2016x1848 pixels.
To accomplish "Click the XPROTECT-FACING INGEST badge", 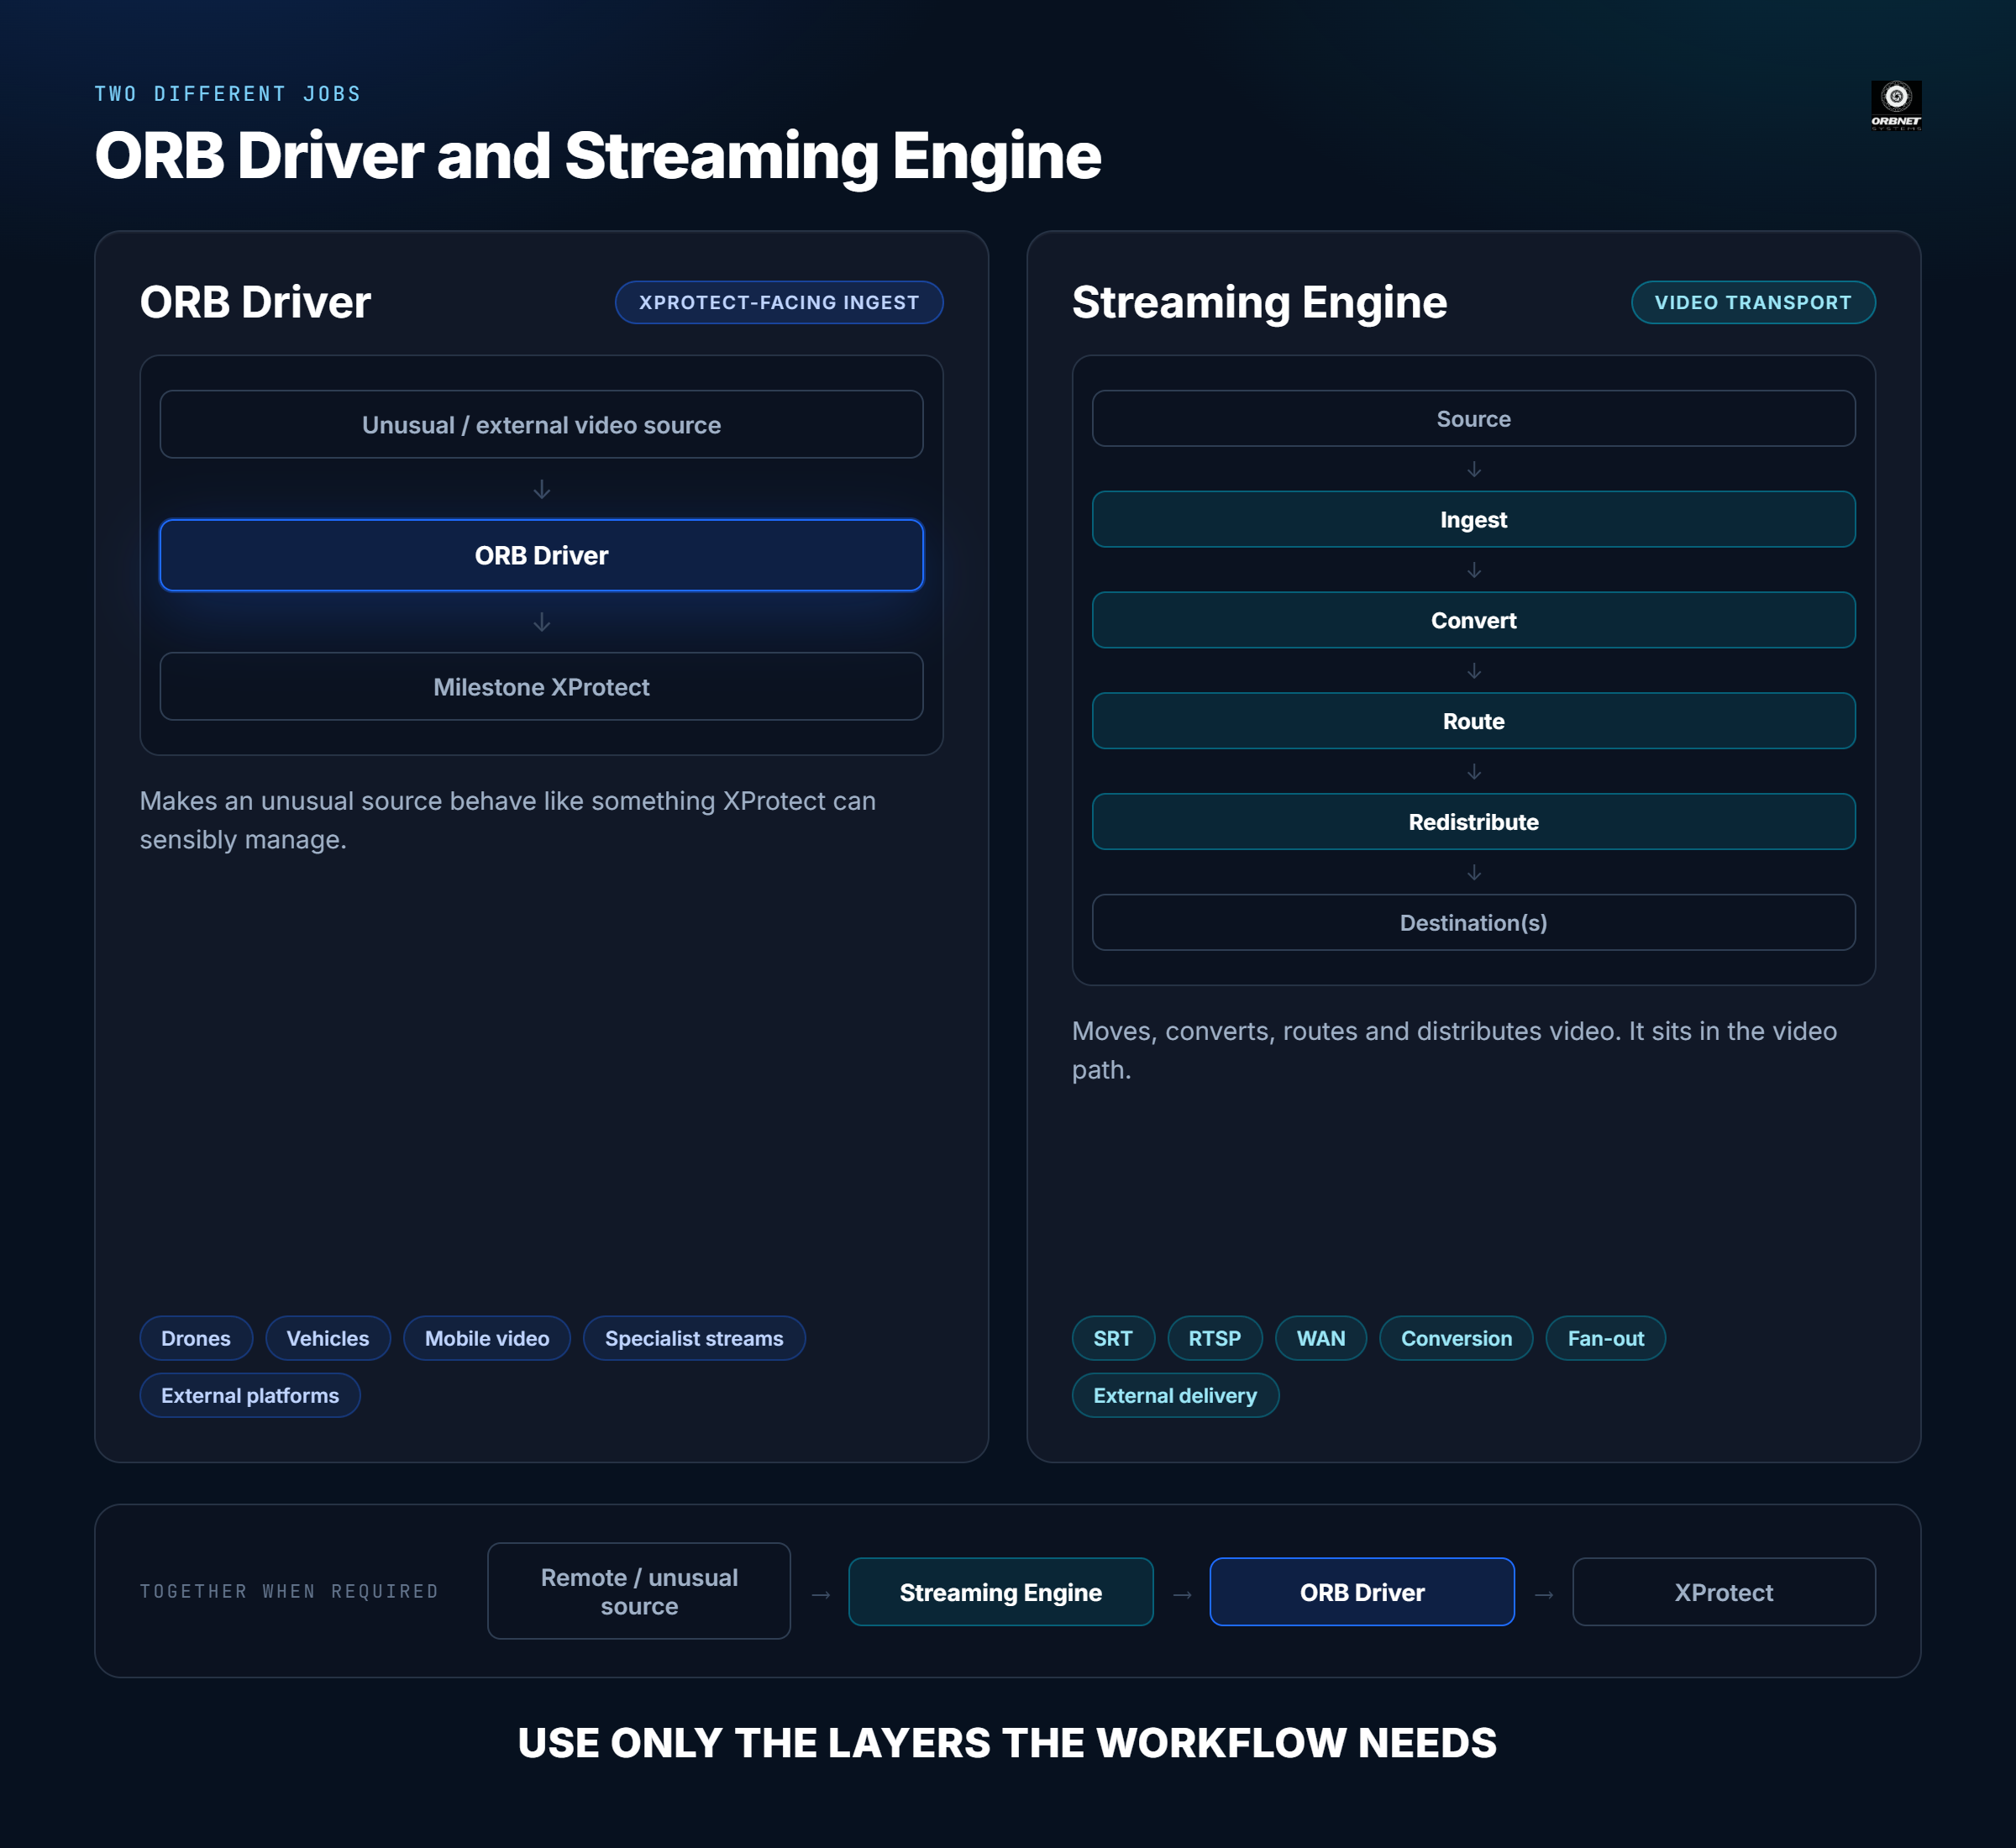I will (778, 302).
